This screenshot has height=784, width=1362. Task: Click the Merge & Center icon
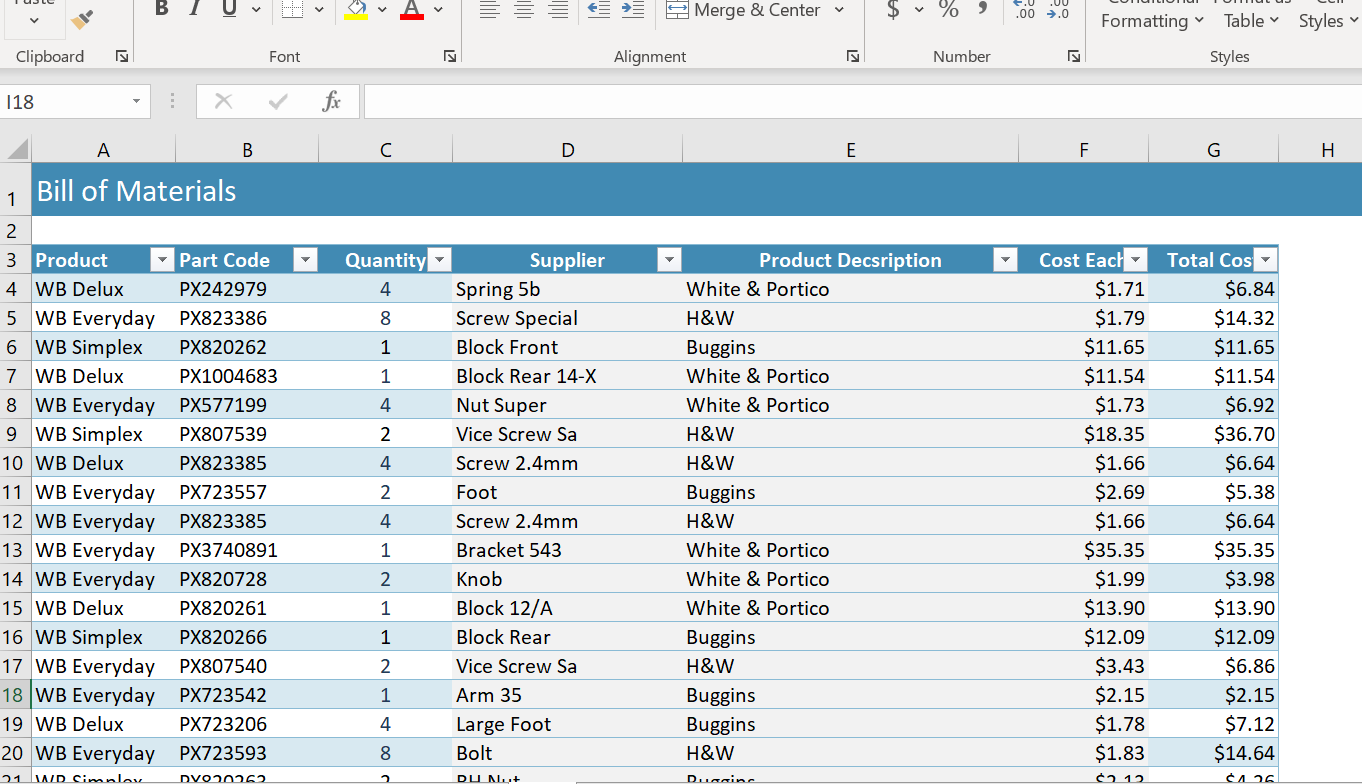[678, 10]
